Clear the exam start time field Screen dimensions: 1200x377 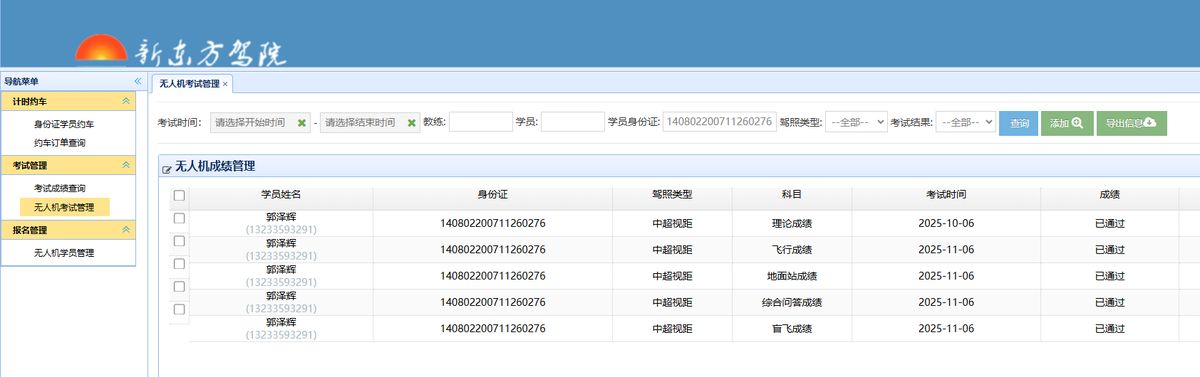click(302, 123)
